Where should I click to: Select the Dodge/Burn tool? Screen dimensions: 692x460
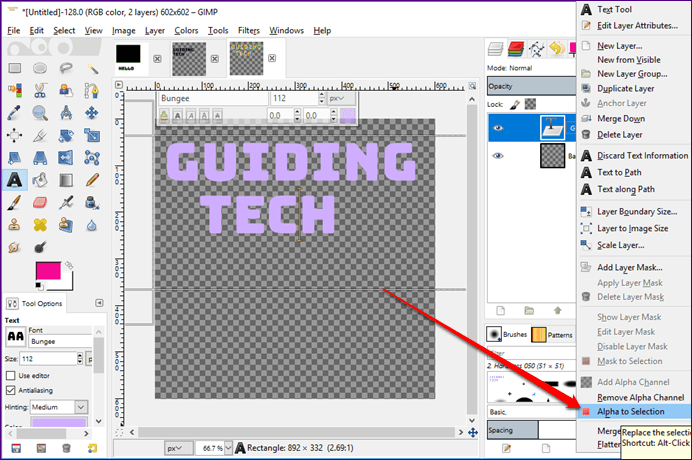point(40,247)
